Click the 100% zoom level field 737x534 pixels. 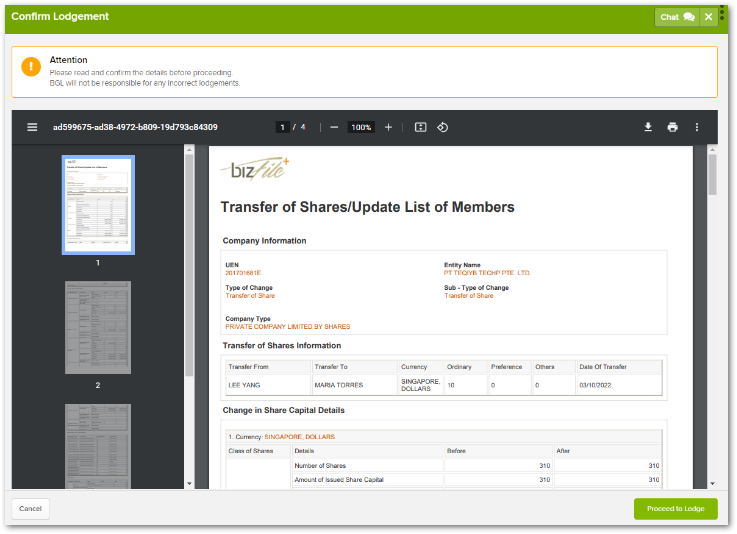(x=361, y=127)
